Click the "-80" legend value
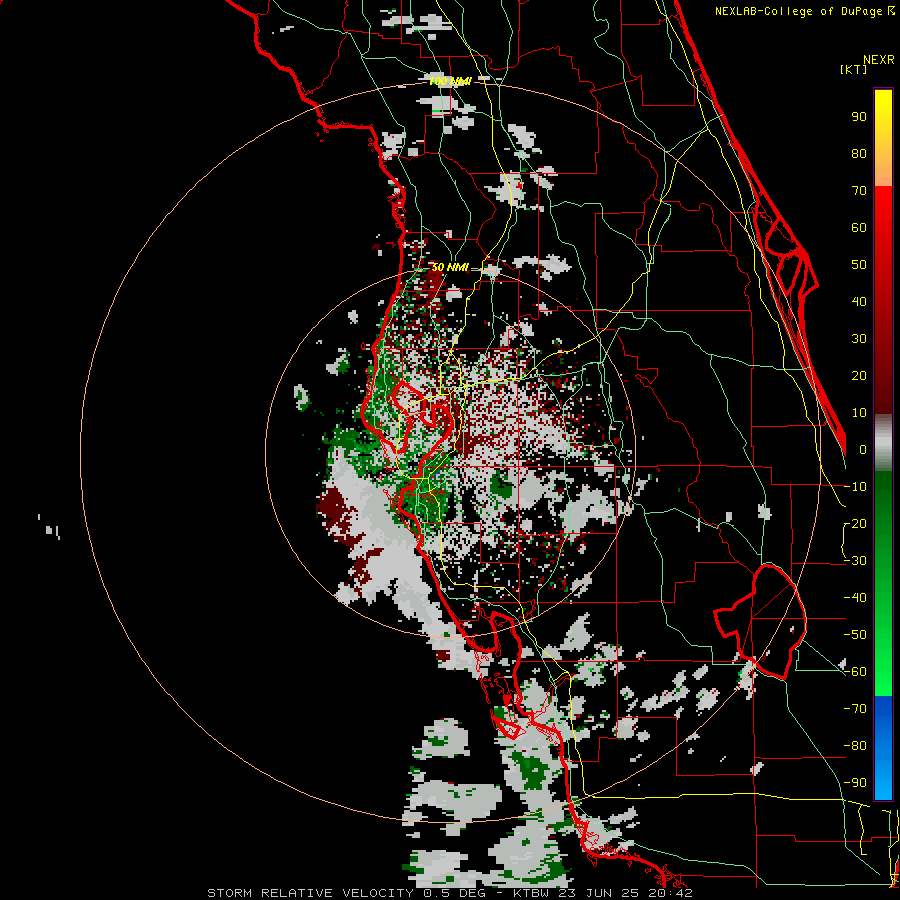Viewport: 900px width, 900px height. [x=855, y=746]
